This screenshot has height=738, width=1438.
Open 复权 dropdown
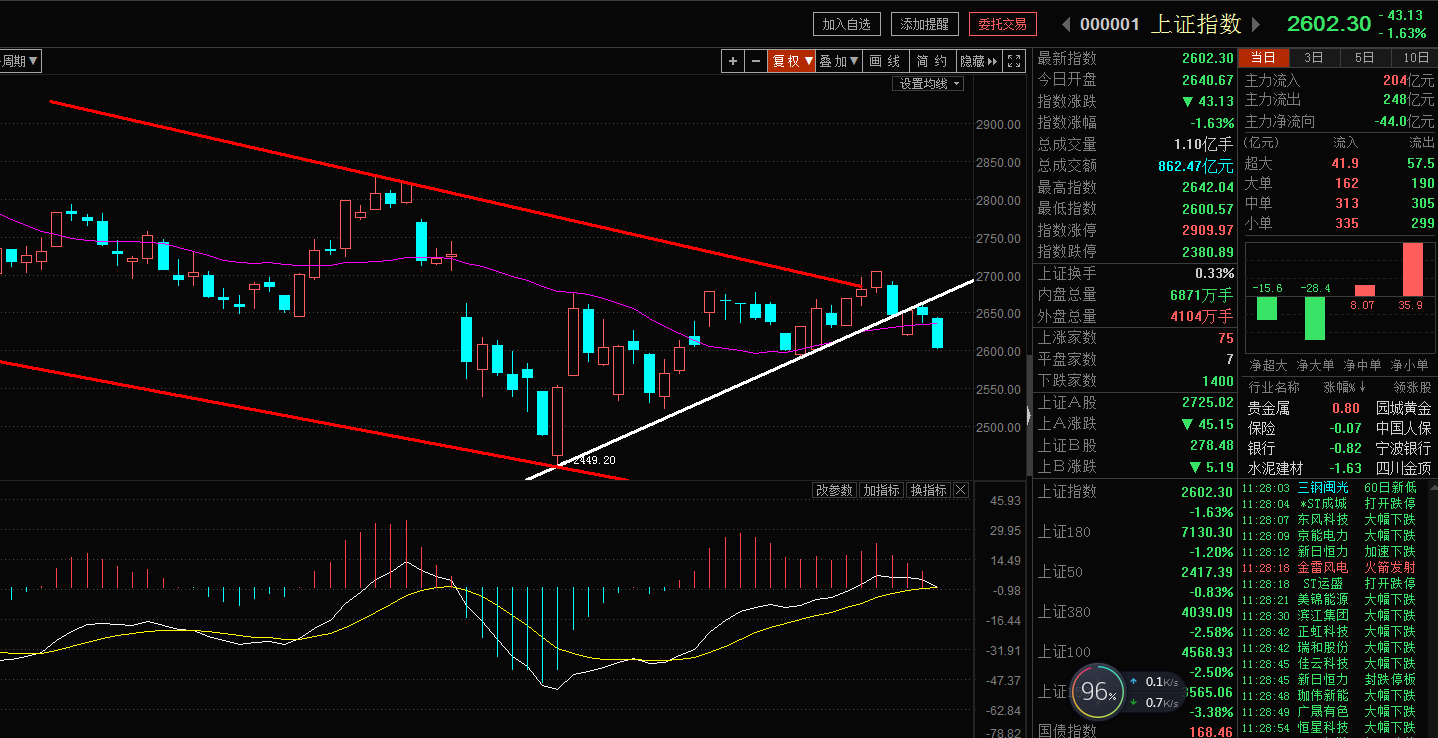[x=792, y=61]
